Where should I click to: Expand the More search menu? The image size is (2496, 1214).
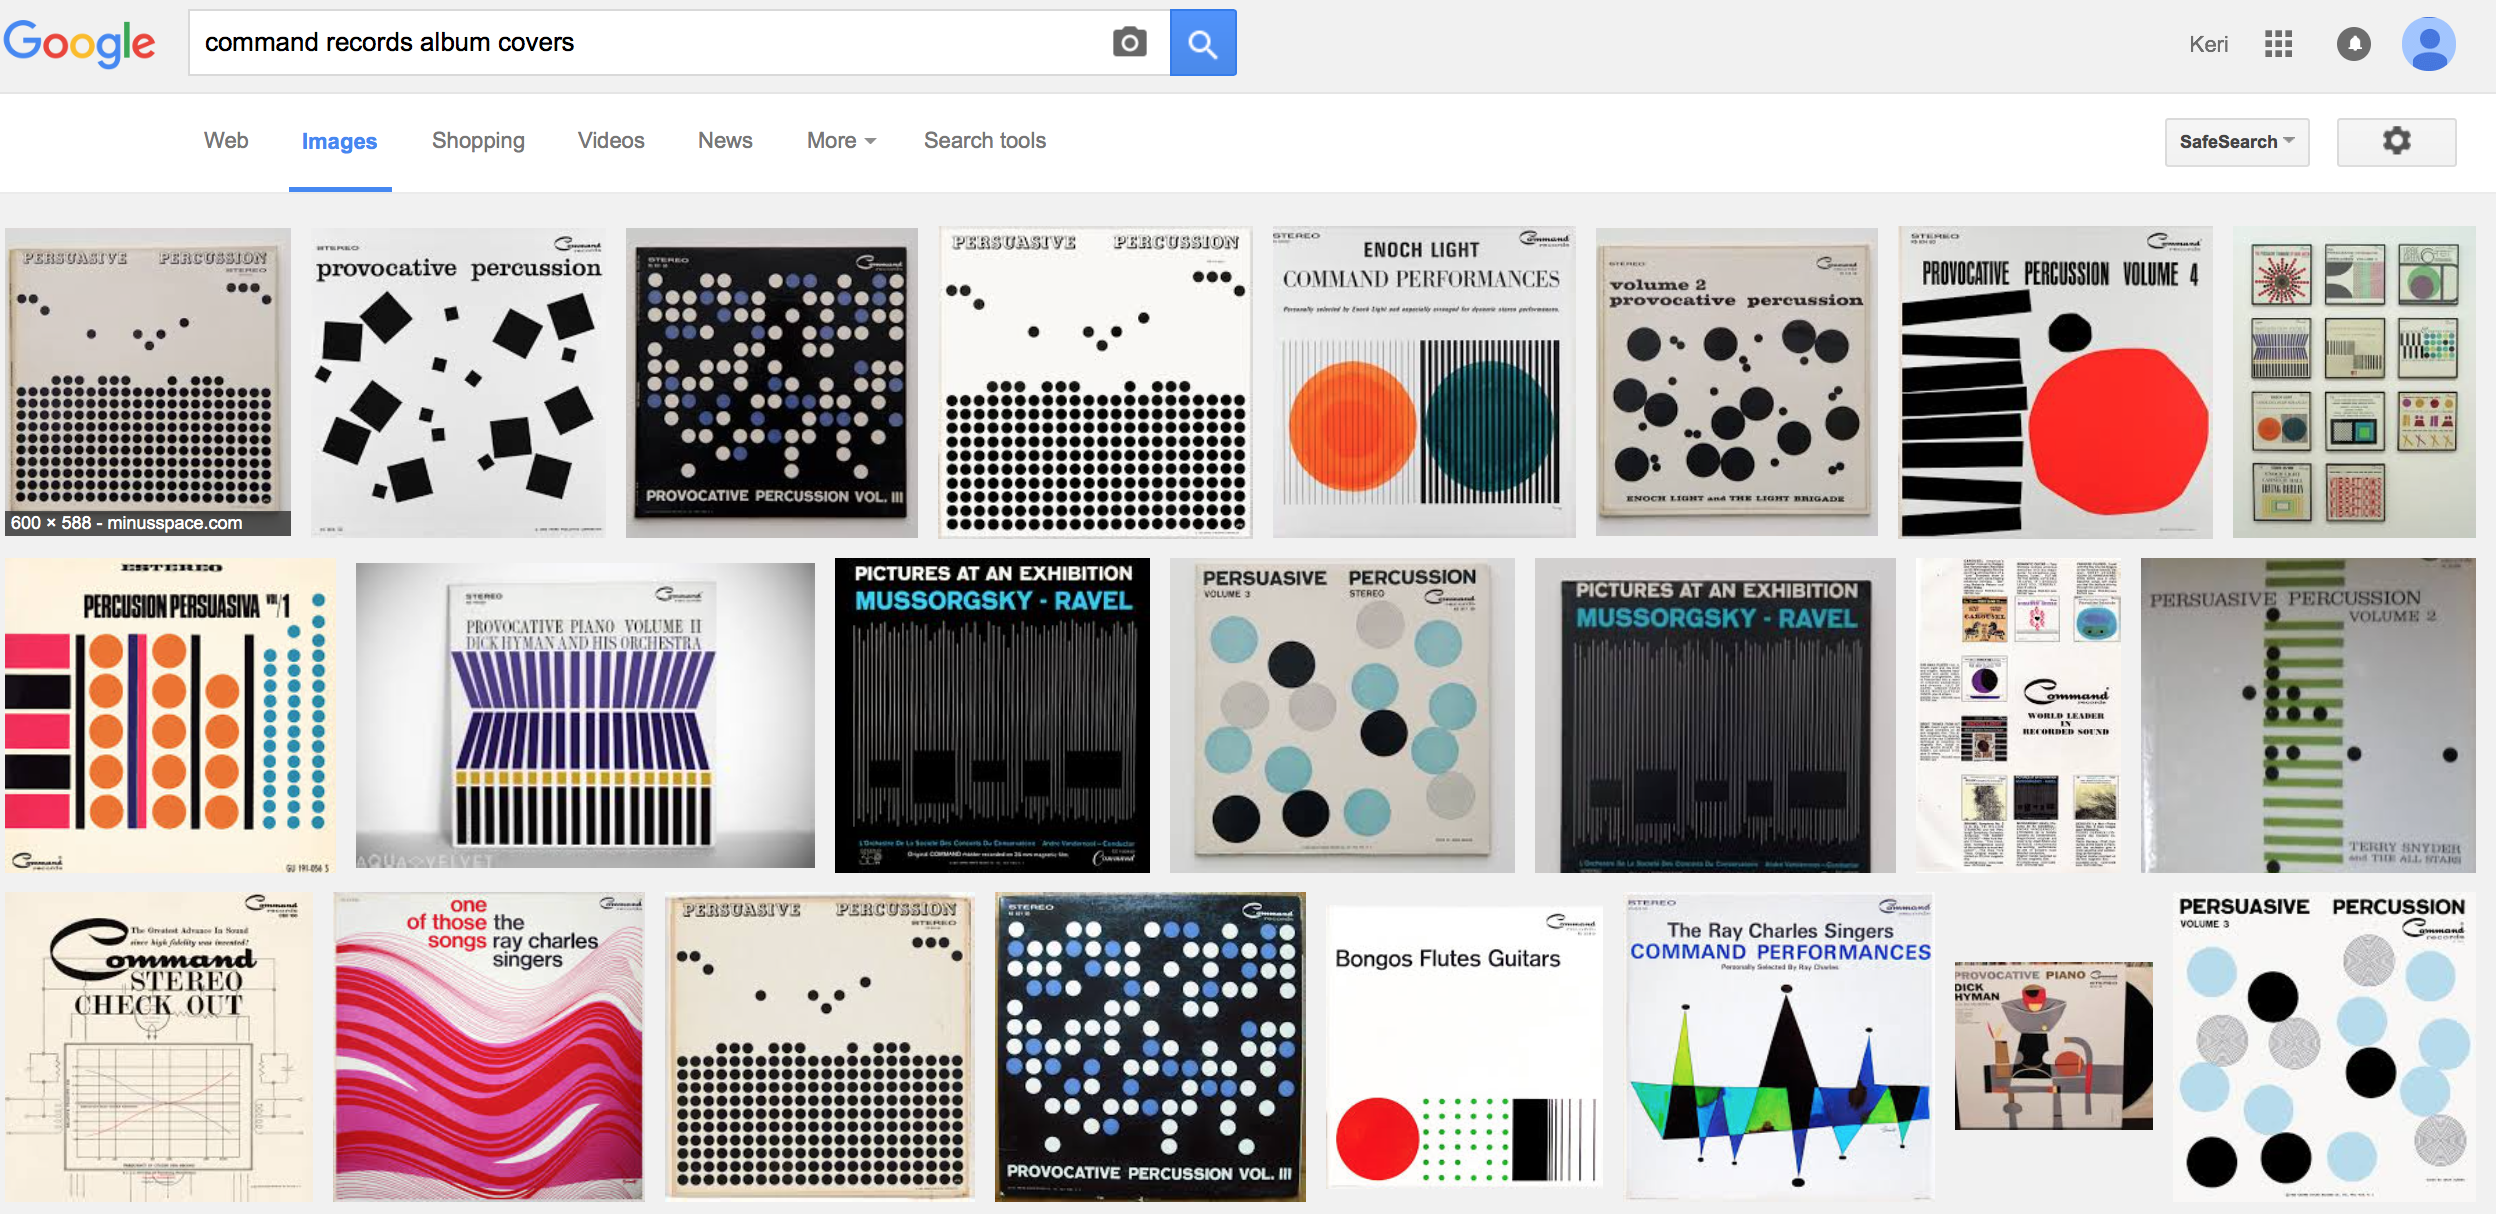(841, 141)
